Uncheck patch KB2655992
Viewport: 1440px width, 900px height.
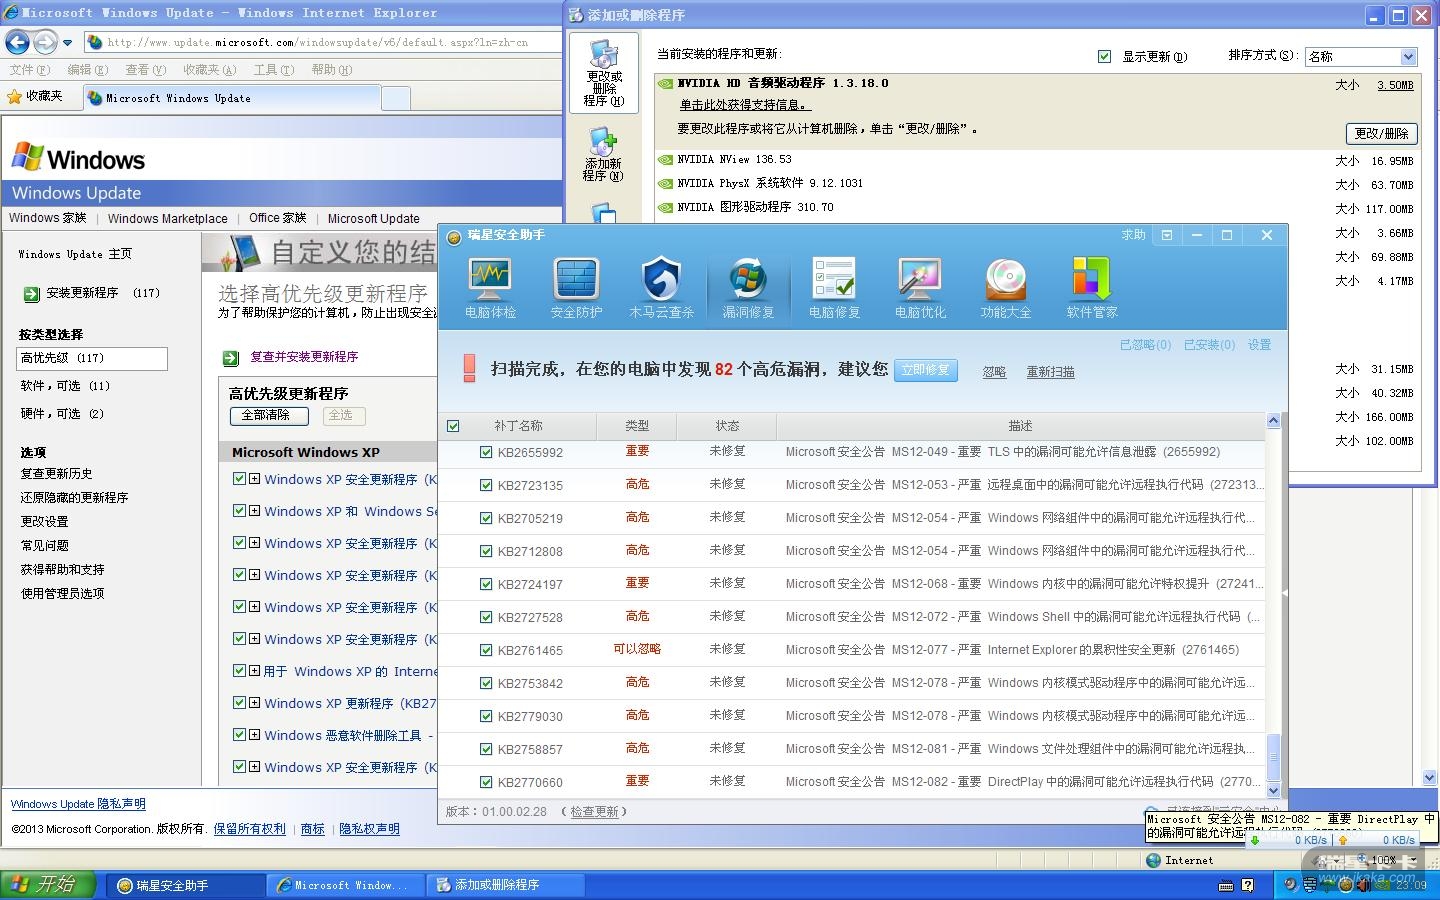[486, 452]
